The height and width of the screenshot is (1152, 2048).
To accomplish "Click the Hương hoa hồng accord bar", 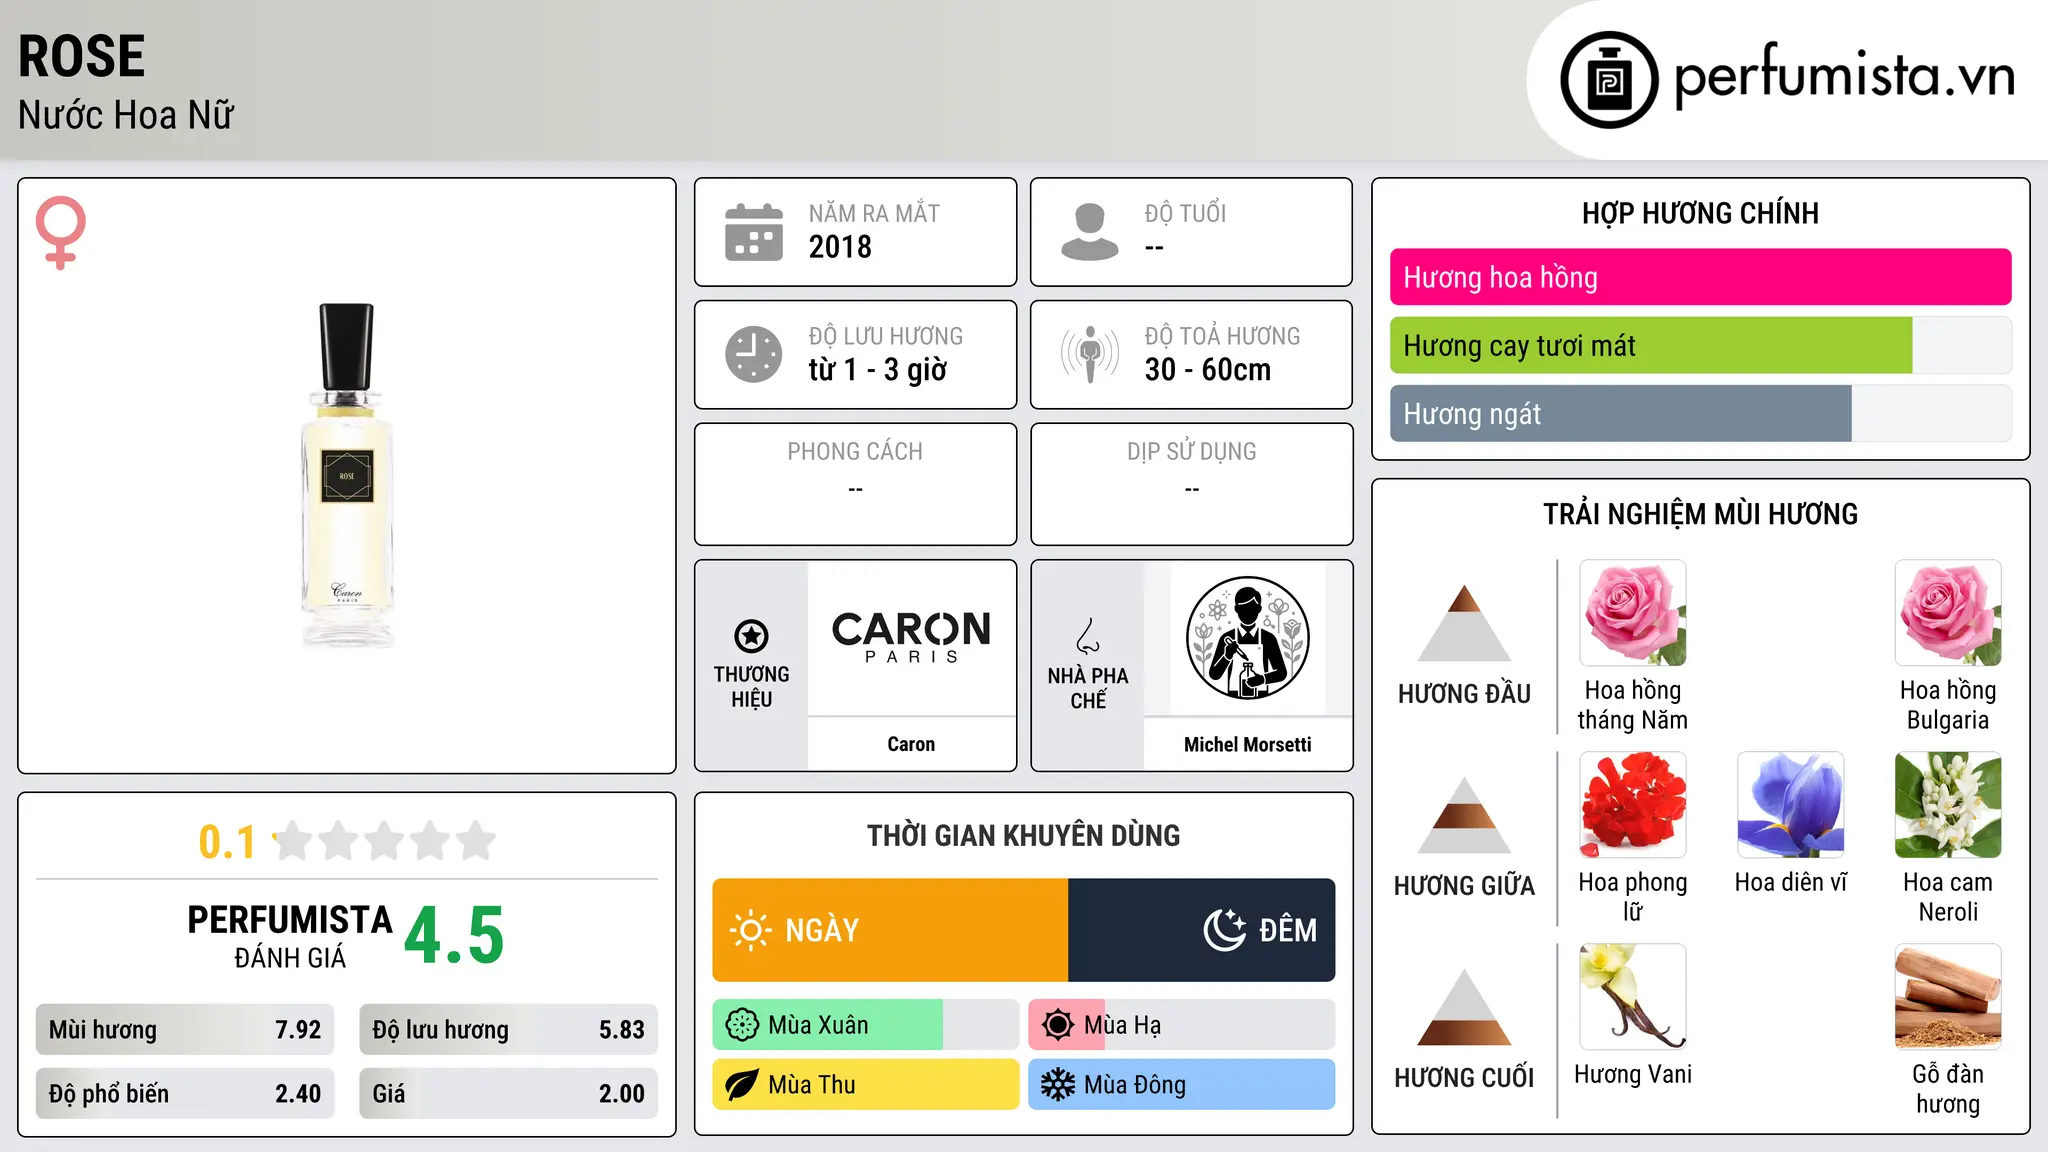I will [1701, 277].
